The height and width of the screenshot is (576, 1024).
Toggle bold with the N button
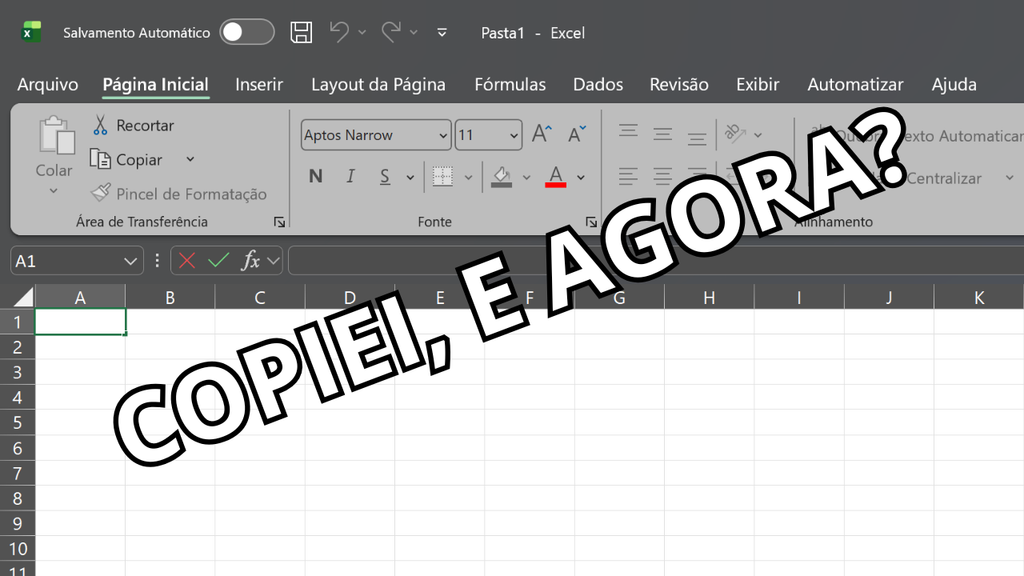tap(315, 176)
